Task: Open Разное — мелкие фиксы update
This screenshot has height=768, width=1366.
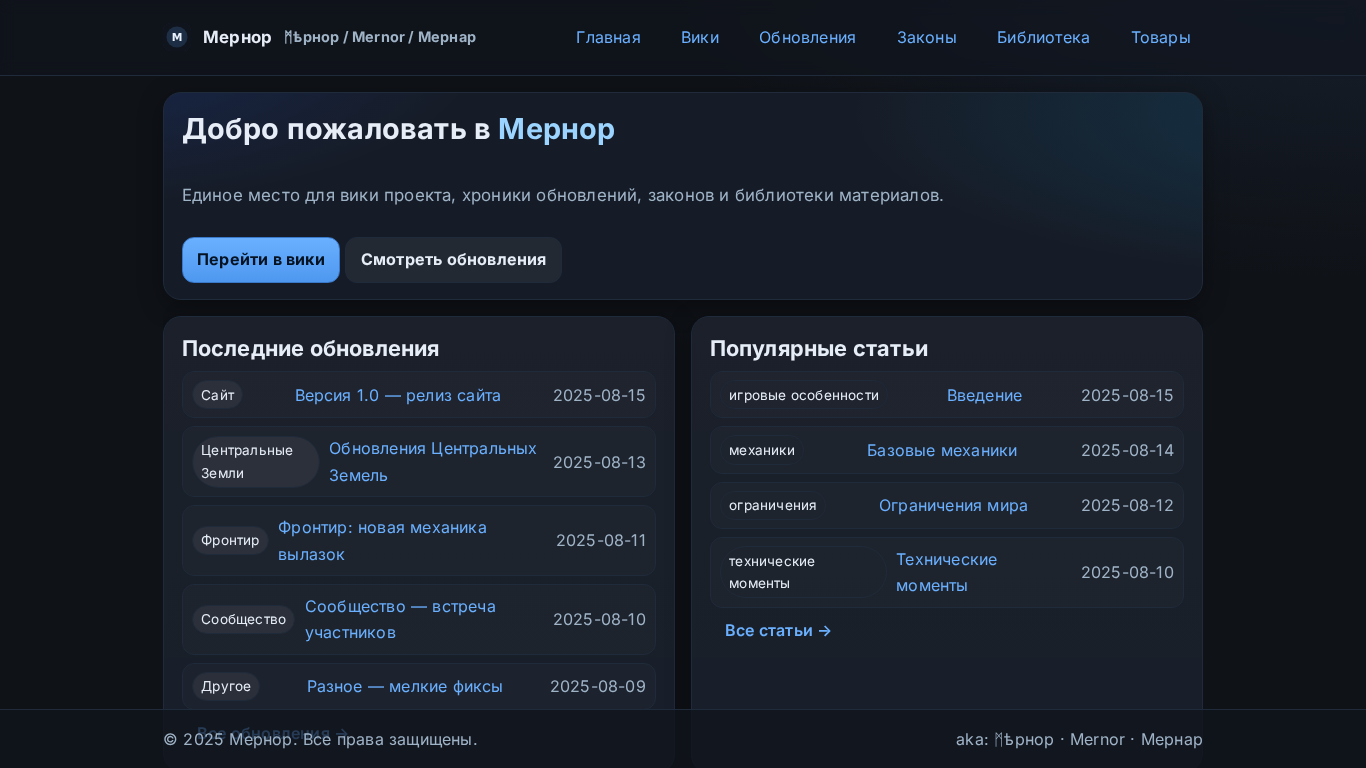Action: [x=405, y=686]
